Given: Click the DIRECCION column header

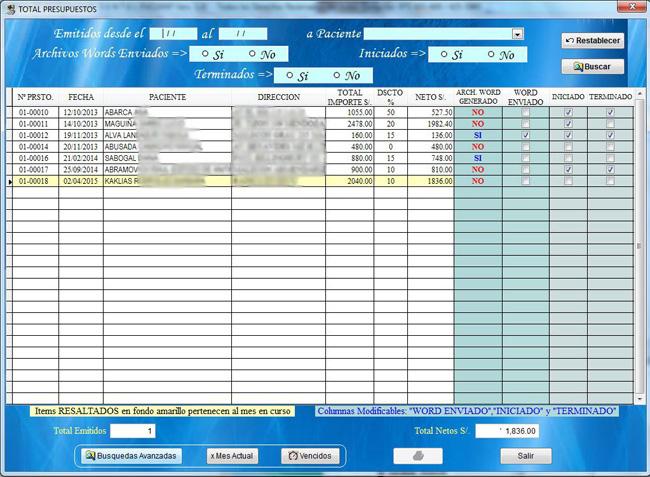Looking at the screenshot, I should (279, 97).
